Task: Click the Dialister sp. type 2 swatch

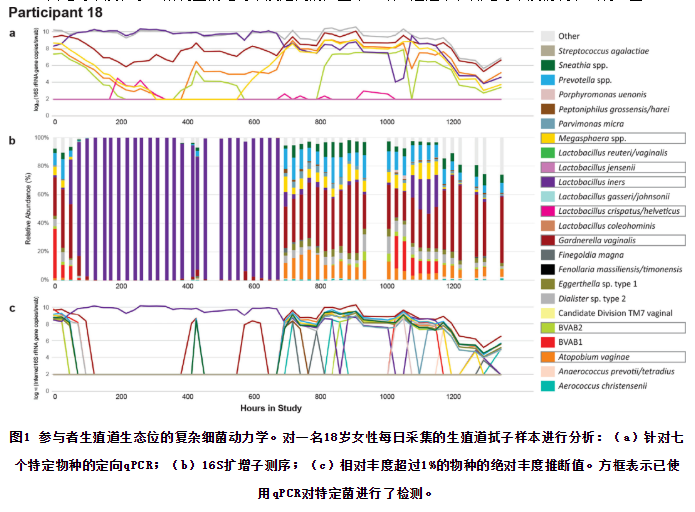Action: [x=548, y=298]
